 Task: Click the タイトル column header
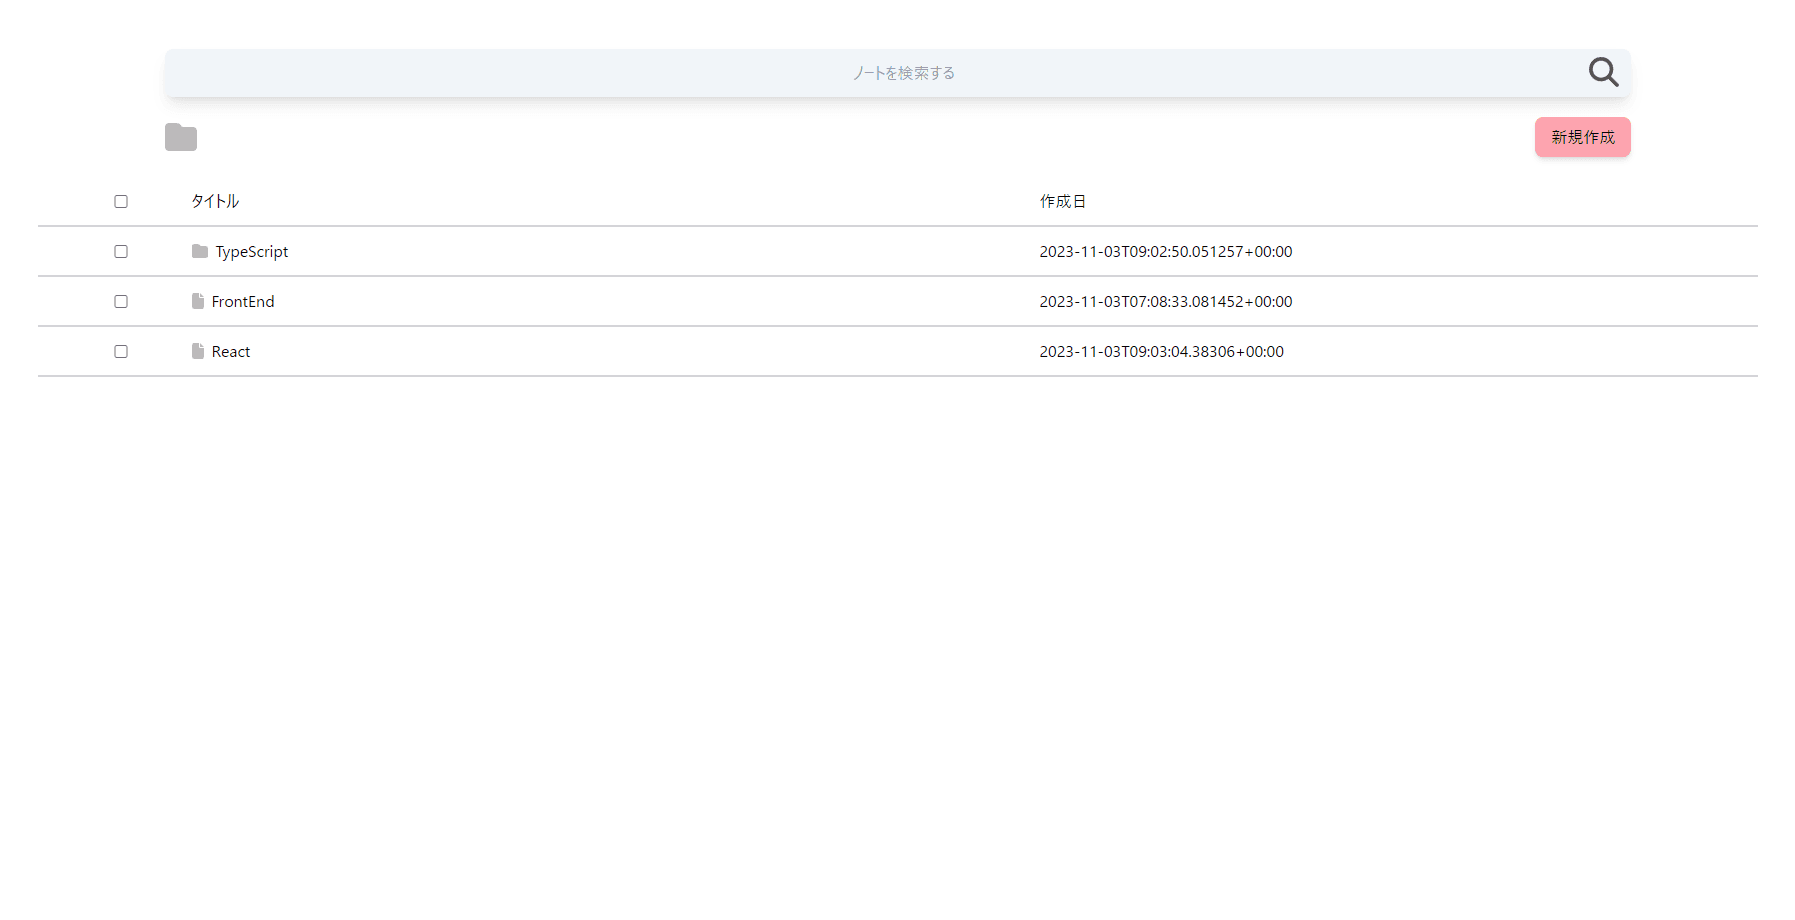click(x=215, y=201)
